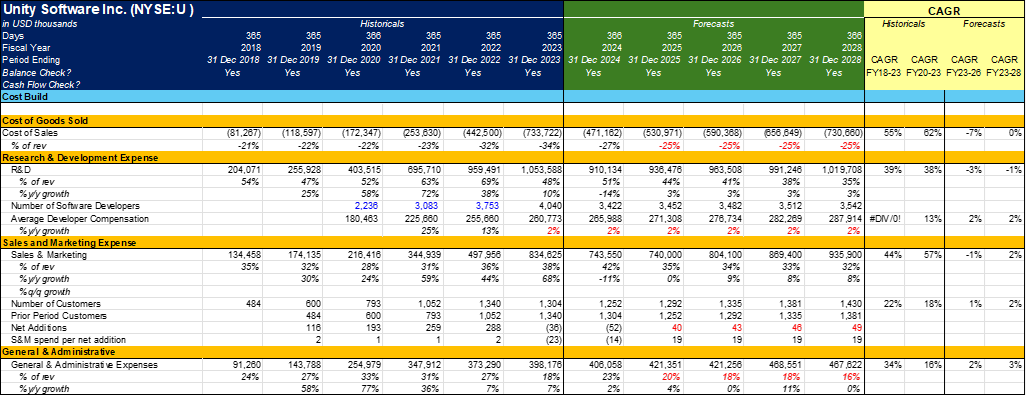
Task: Select the Net Additions value (36)
Action: pos(554,328)
